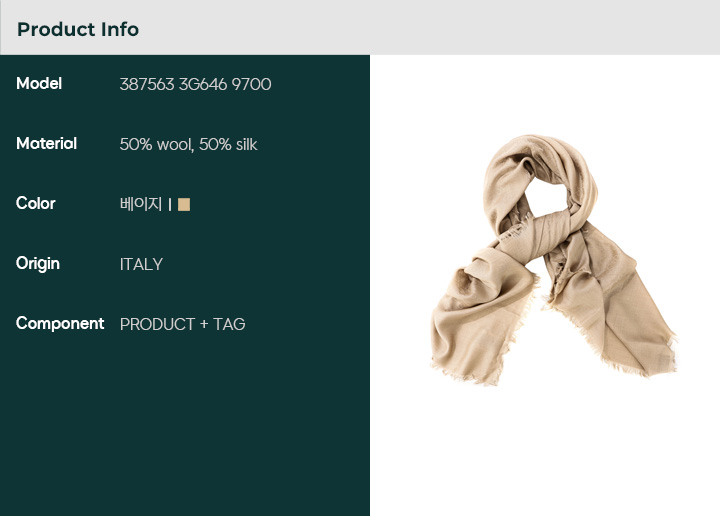Click the Origin label
Image resolution: width=720 pixels, height=516 pixels.
[x=38, y=264]
